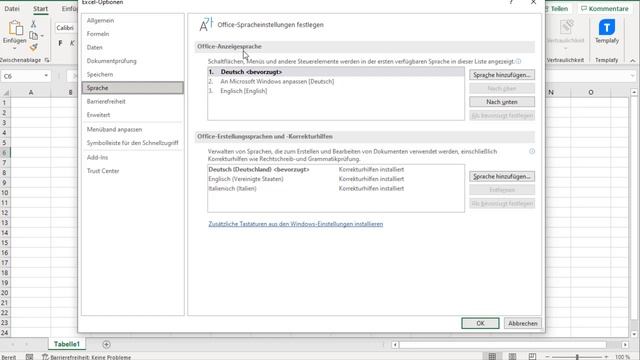The width and height of the screenshot is (640, 360).
Task: Click the cut scissors icon in Excel ribbon
Action: click(33, 24)
